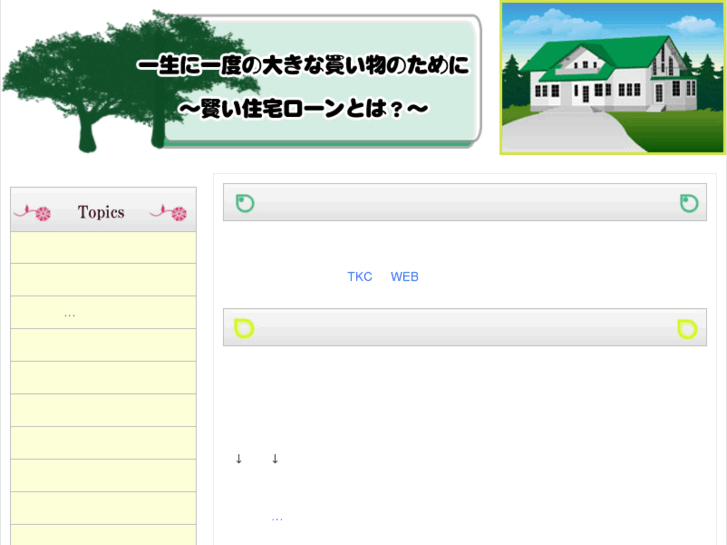Viewport: 727px width, 545px height.
Task: Click the first down arrow in the article
Action: click(239, 459)
